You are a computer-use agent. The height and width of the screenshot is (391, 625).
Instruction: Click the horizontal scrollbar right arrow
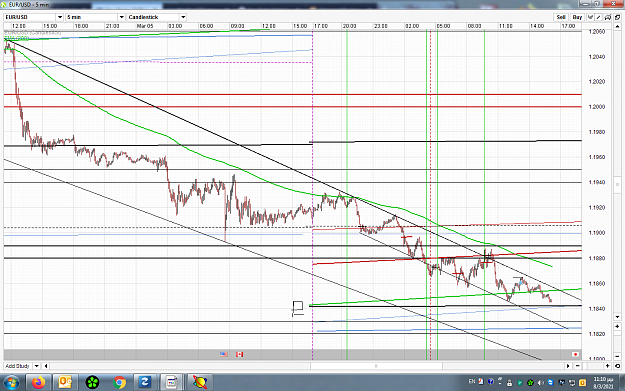pyautogui.click(x=568, y=366)
